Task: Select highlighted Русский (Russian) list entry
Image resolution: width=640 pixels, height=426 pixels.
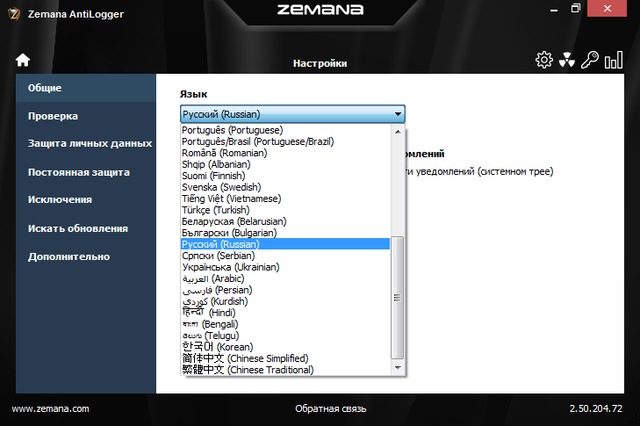Action: click(x=285, y=244)
